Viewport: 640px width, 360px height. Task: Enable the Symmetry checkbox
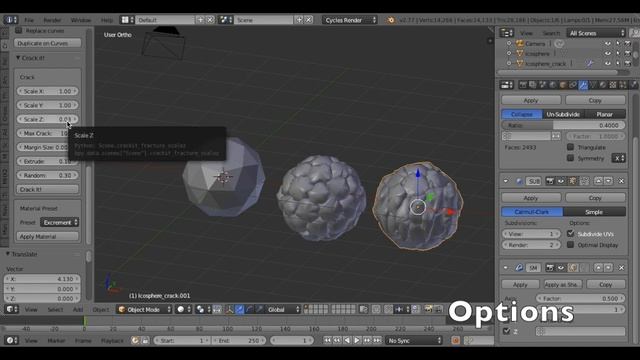(571, 158)
